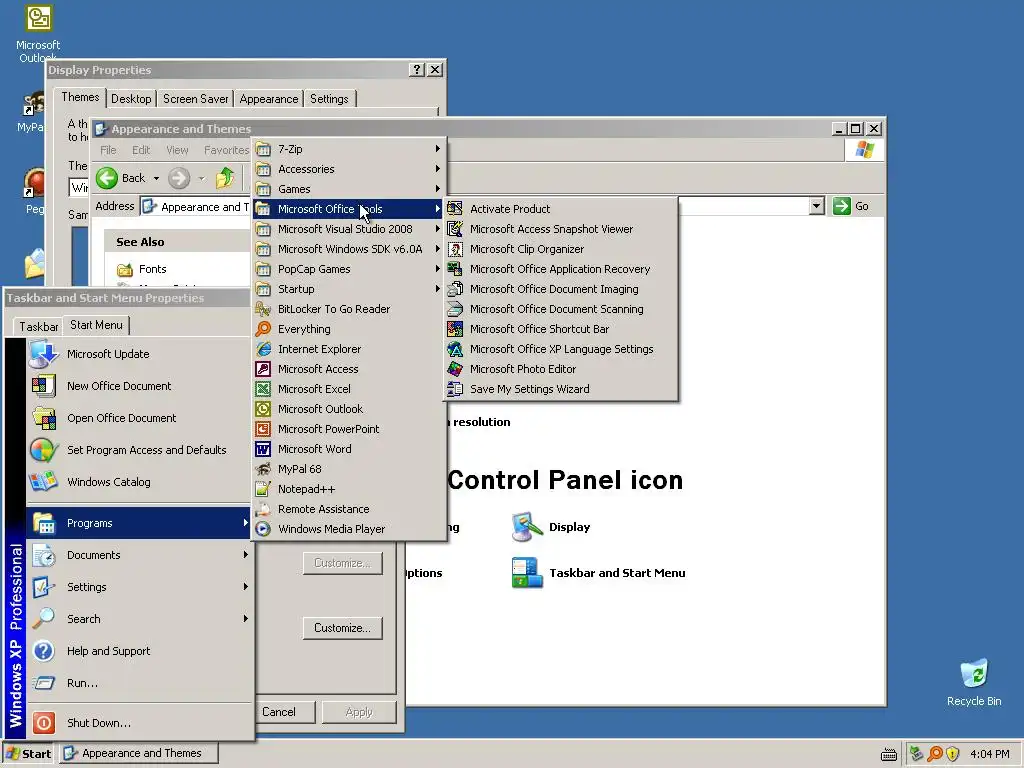
Task: Run Save My Settings Wizard
Action: tap(560, 389)
